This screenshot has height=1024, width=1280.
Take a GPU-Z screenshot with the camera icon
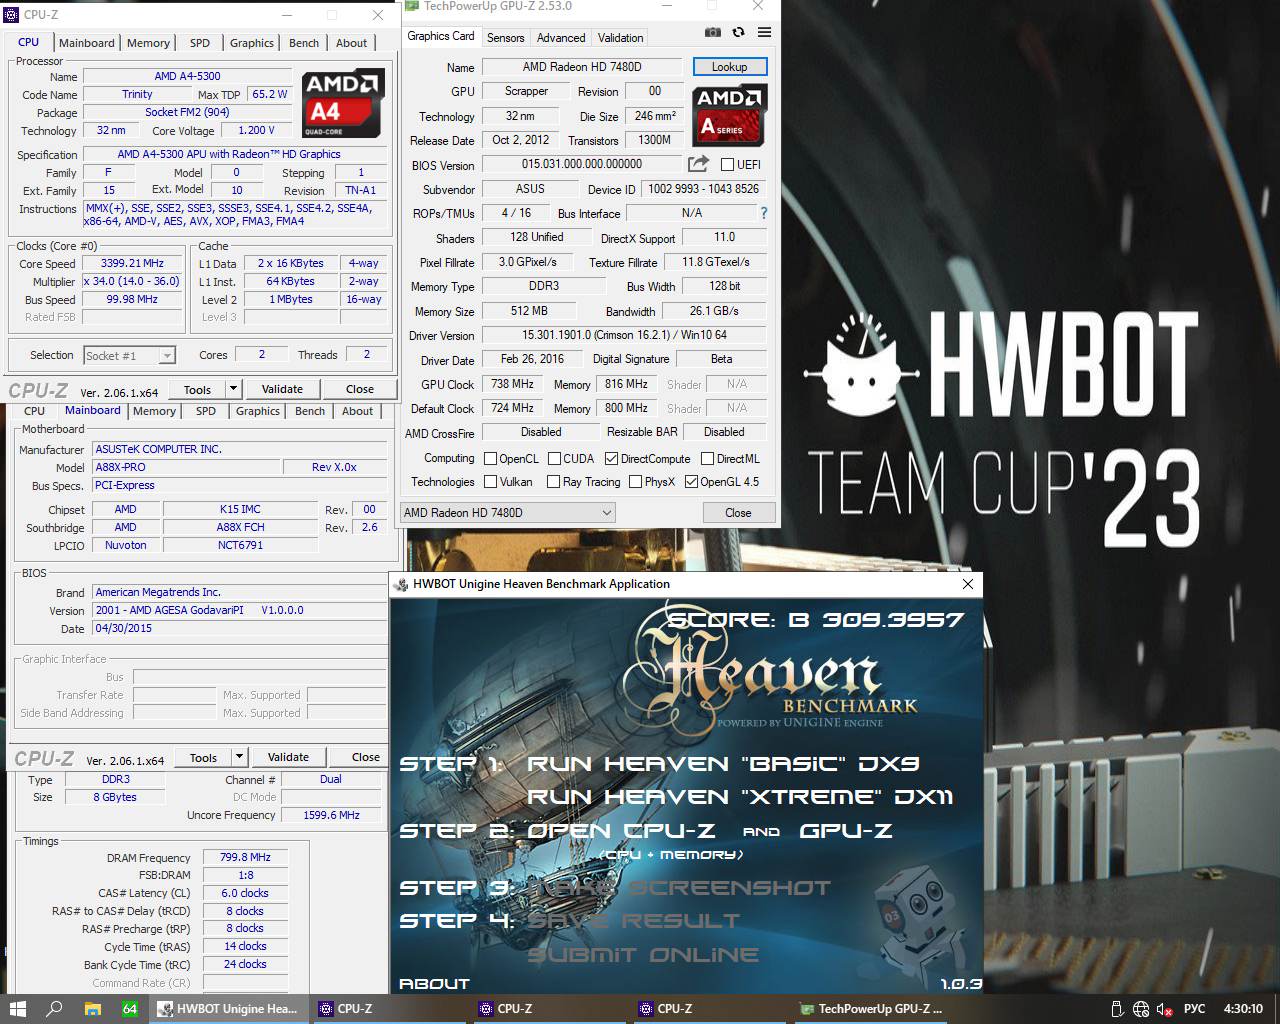coord(712,32)
